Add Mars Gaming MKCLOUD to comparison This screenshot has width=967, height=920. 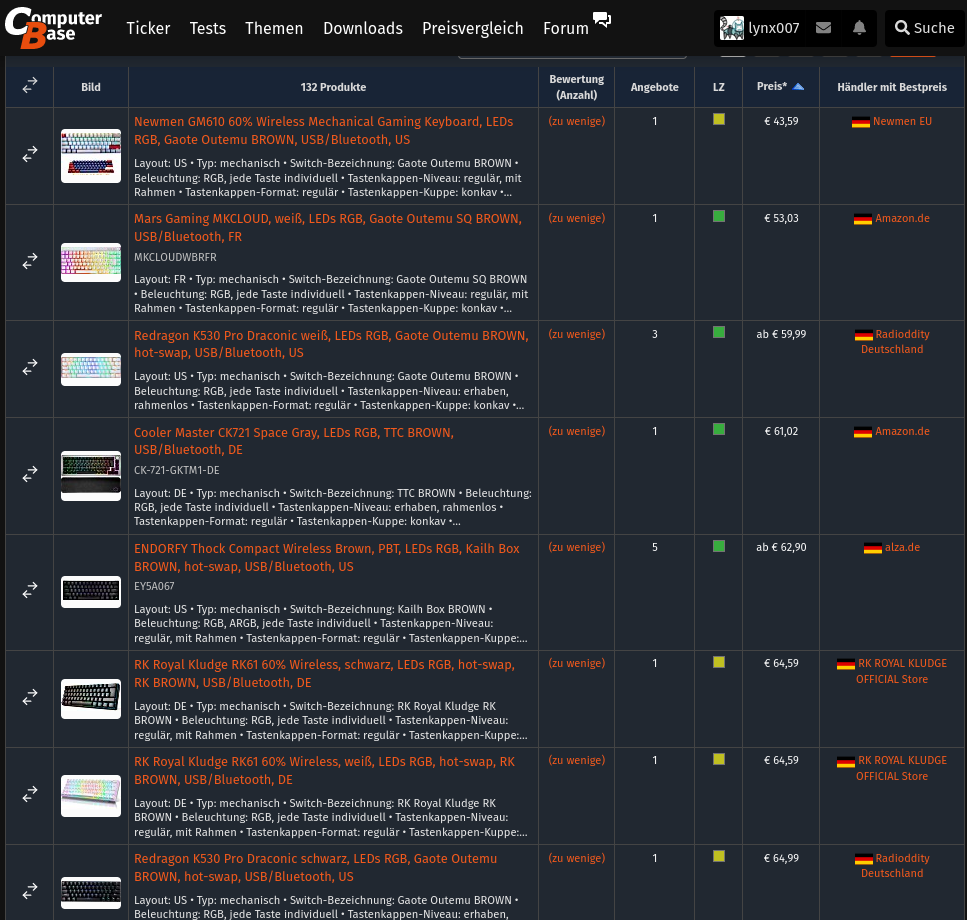point(30,261)
